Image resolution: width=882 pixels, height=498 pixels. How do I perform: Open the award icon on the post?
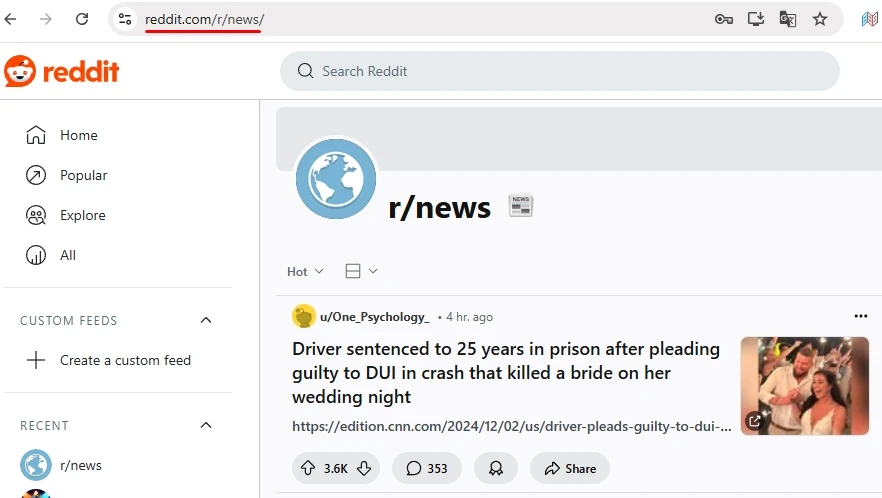pyautogui.click(x=495, y=468)
